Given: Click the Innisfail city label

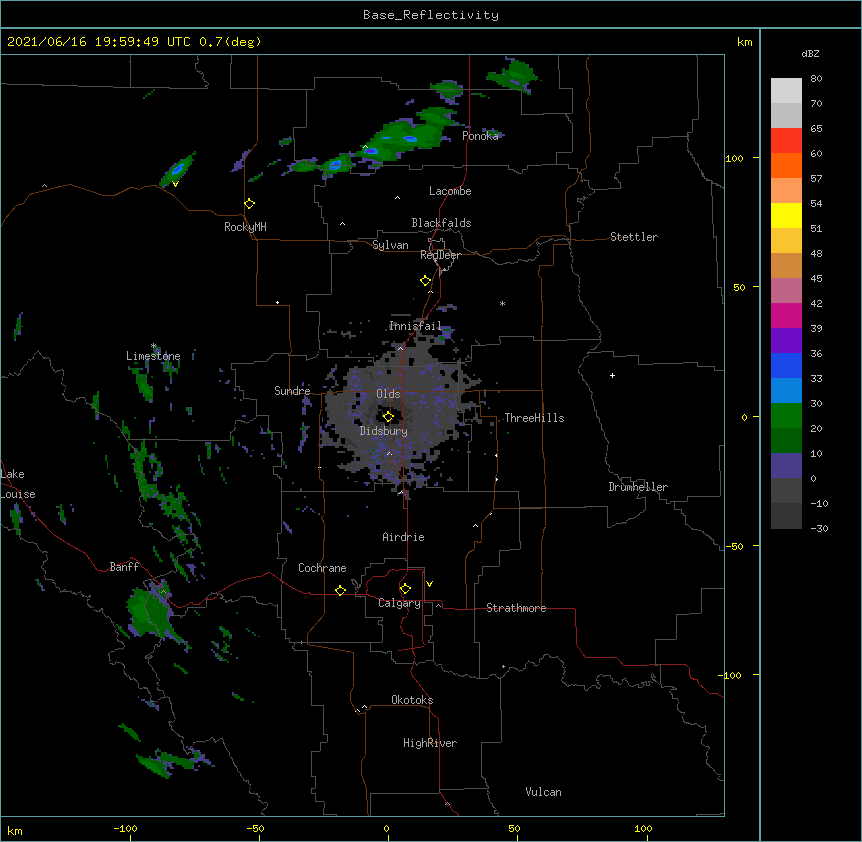Looking at the screenshot, I should click(415, 326).
